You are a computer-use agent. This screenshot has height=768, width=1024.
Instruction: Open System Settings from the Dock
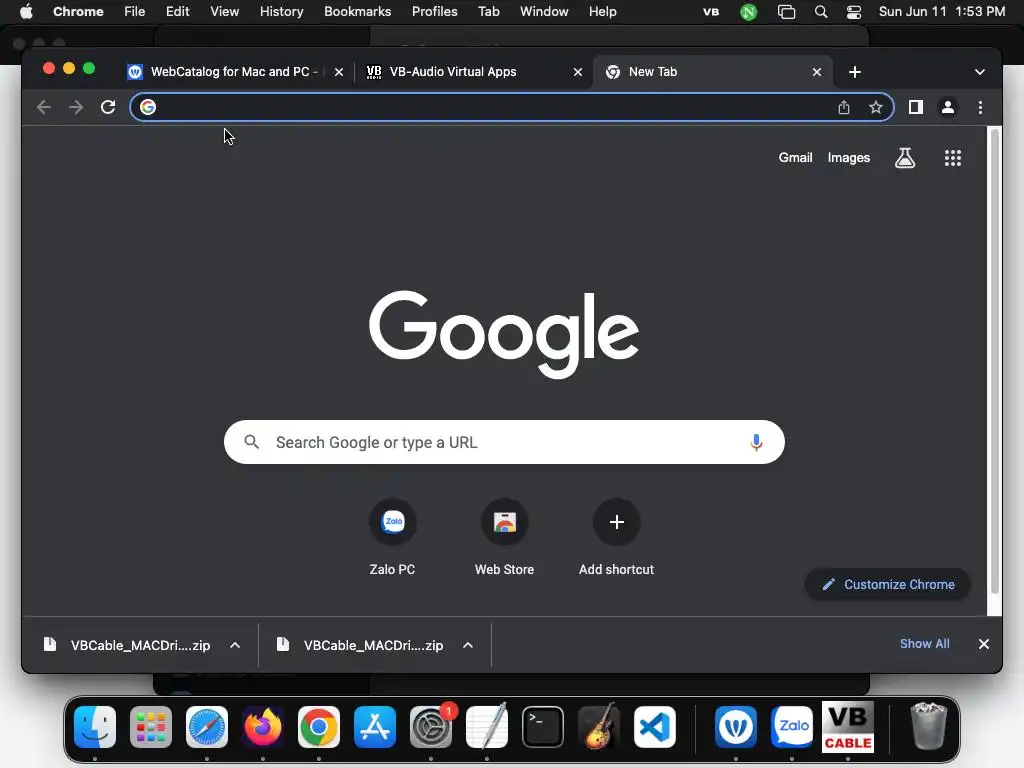point(431,727)
